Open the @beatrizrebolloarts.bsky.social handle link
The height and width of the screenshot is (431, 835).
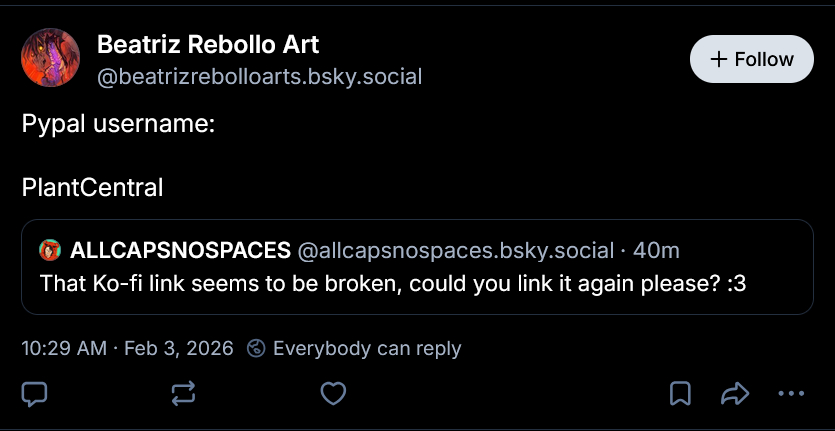(259, 76)
